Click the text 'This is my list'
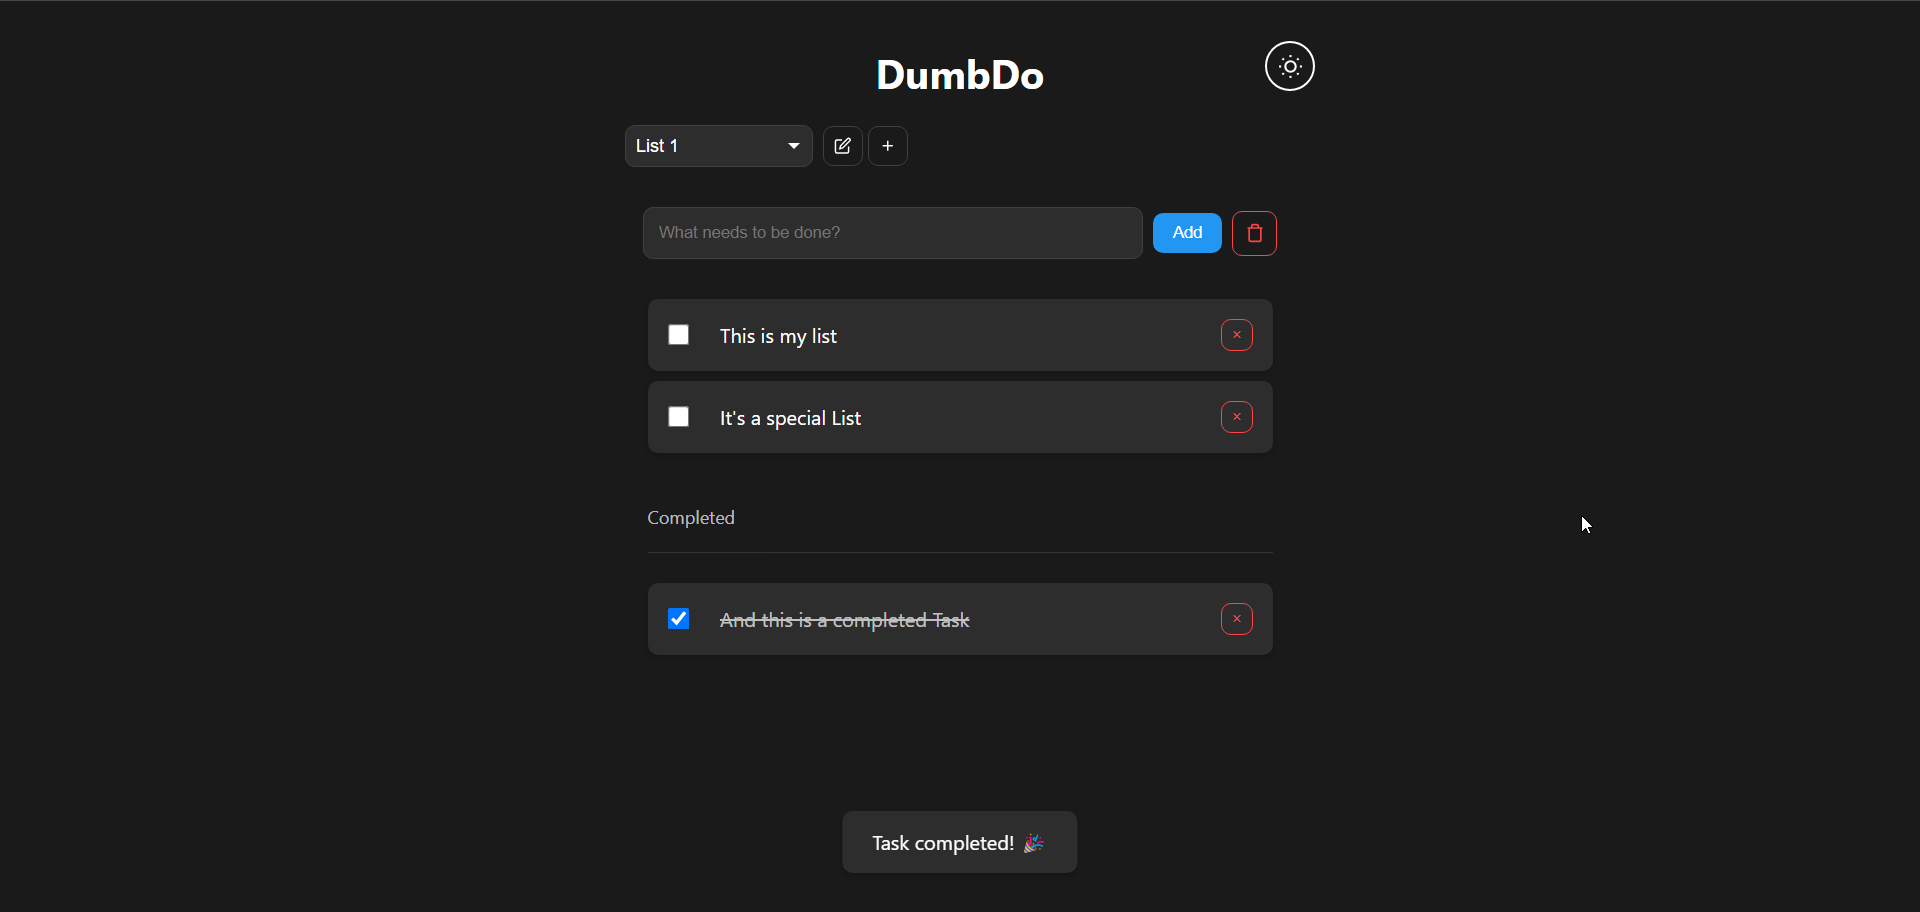The height and width of the screenshot is (912, 1920). (x=777, y=335)
